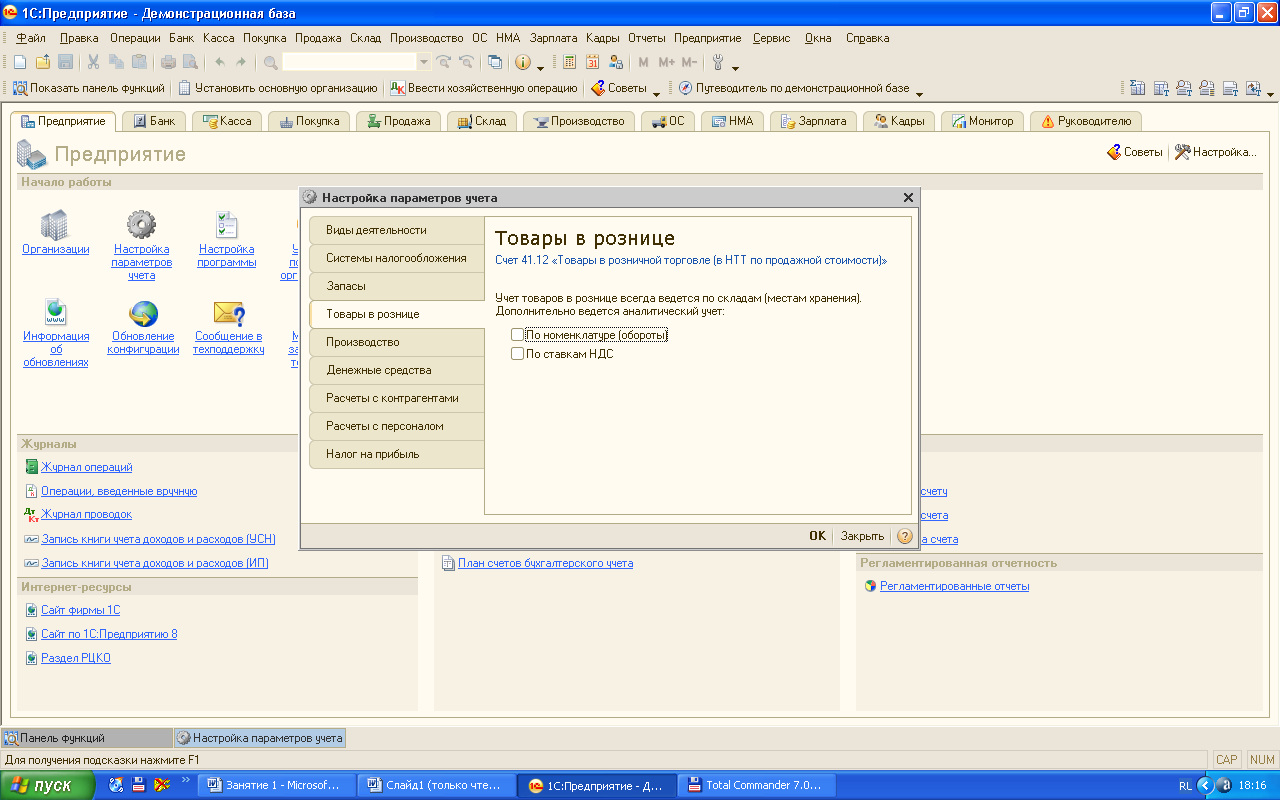Image resolution: width=1280 pixels, height=800 pixels.
Task: Click Ввести хозяйственную операцию button
Action: (484, 88)
